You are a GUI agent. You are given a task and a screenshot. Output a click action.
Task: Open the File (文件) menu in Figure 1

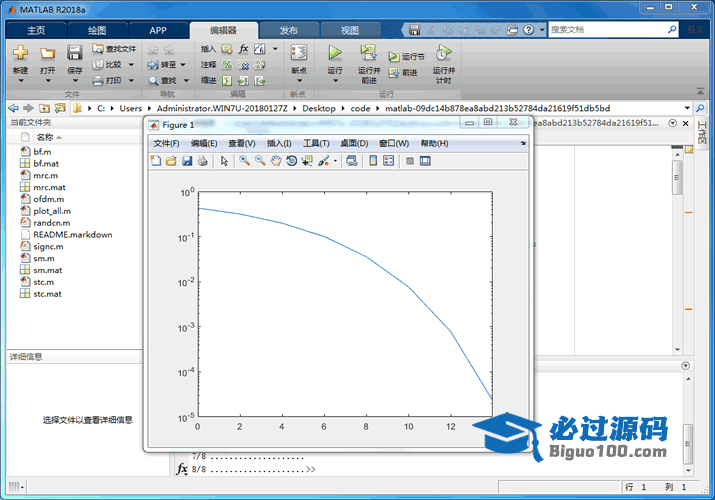coord(166,143)
